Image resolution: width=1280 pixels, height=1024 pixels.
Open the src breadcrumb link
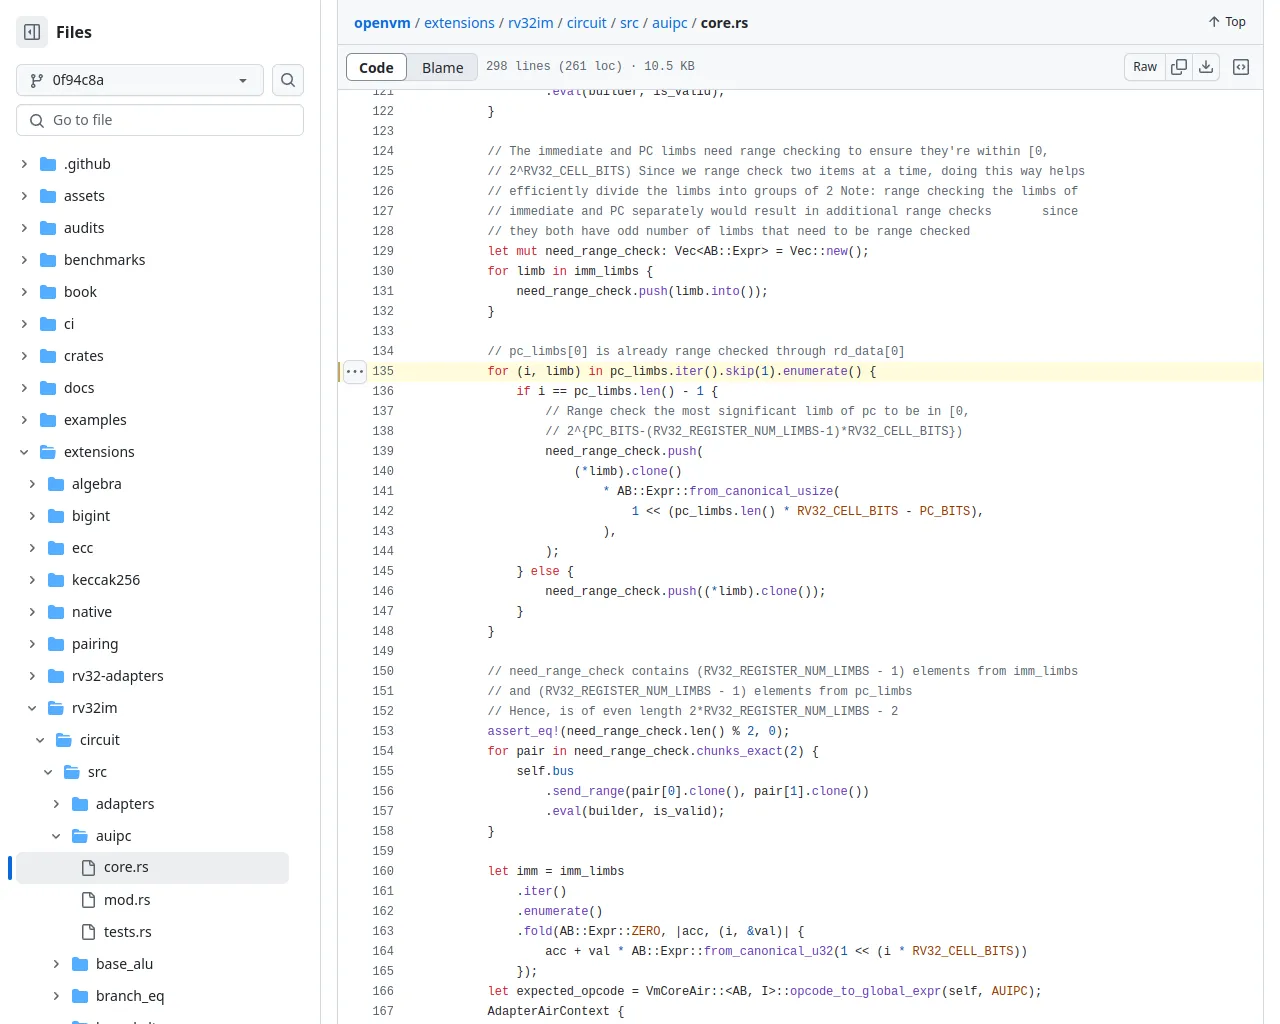click(629, 22)
